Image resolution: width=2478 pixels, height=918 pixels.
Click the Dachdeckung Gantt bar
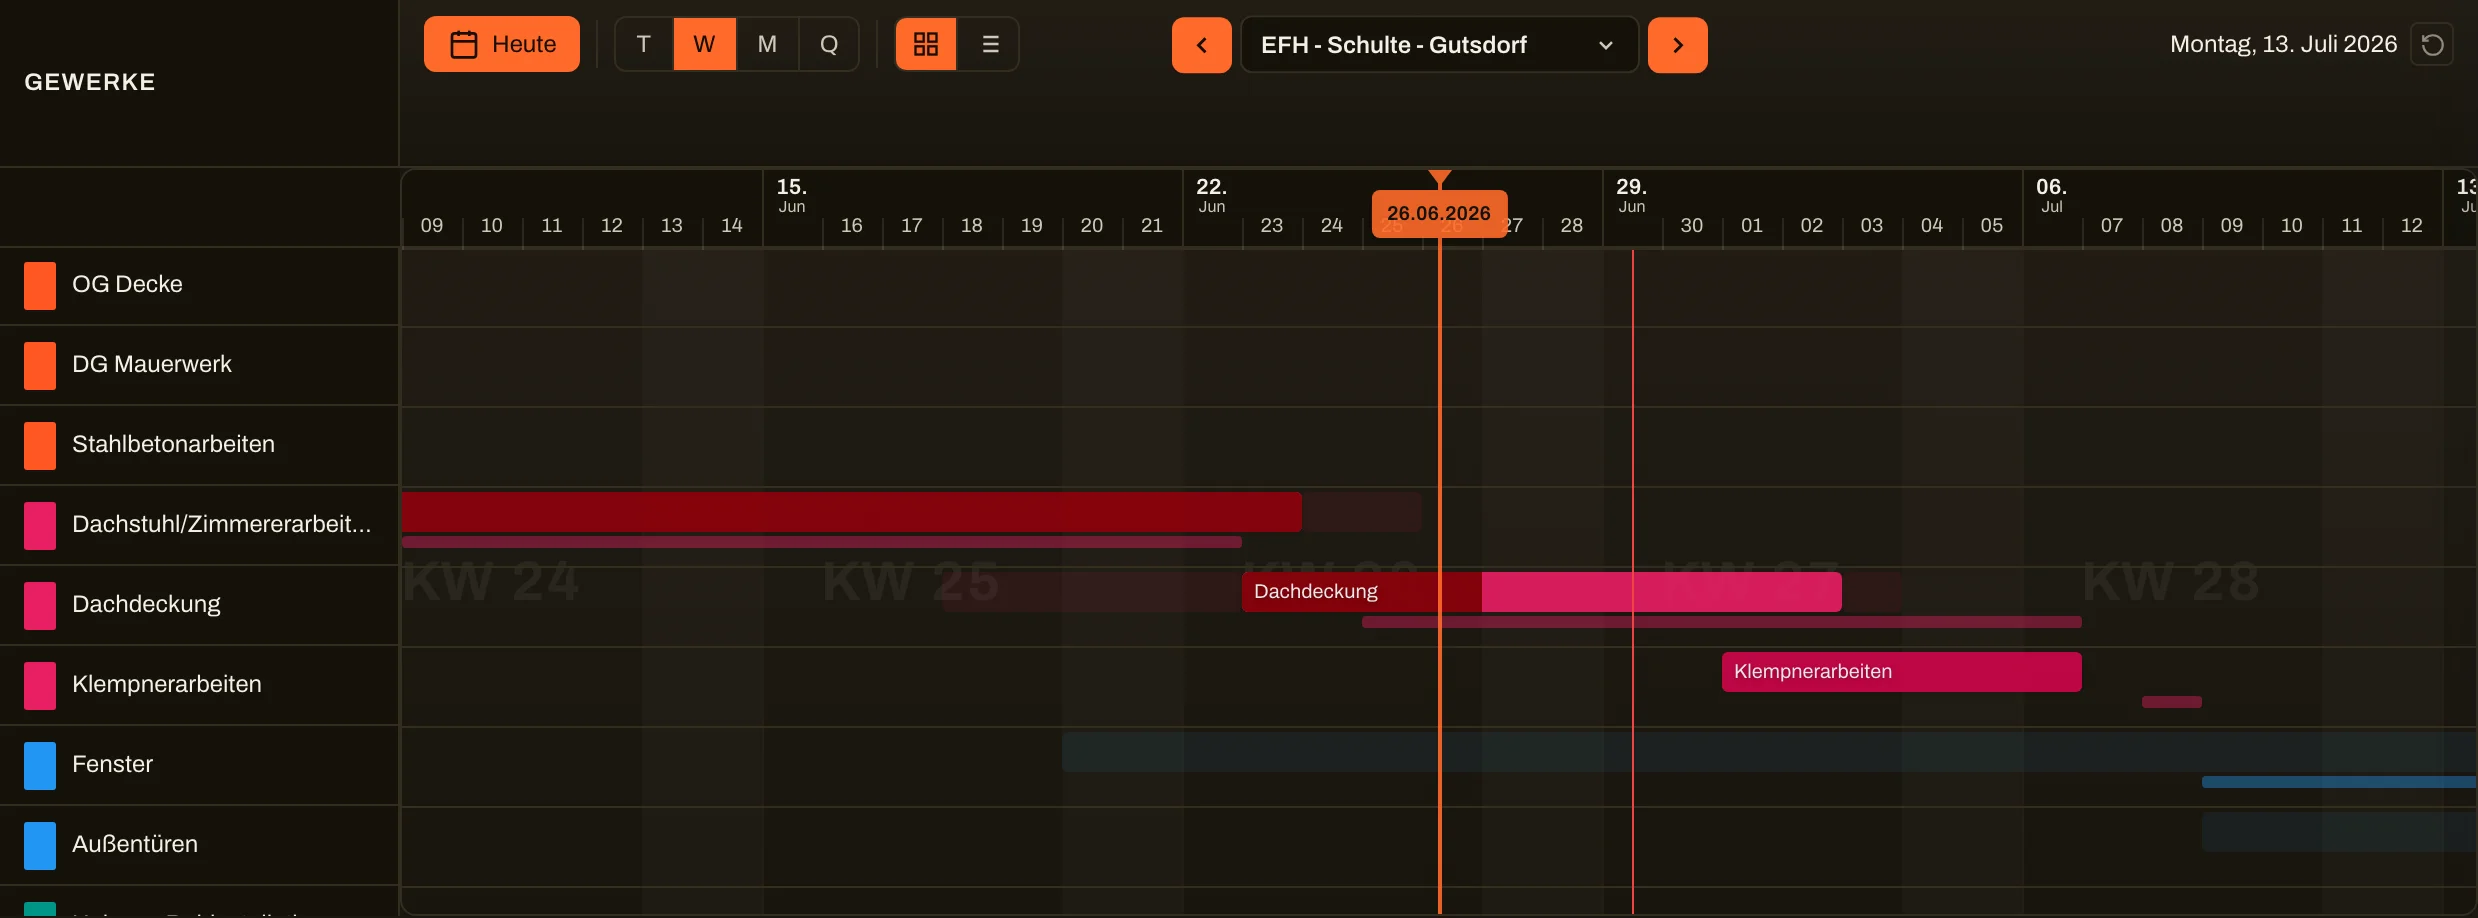tap(1541, 592)
